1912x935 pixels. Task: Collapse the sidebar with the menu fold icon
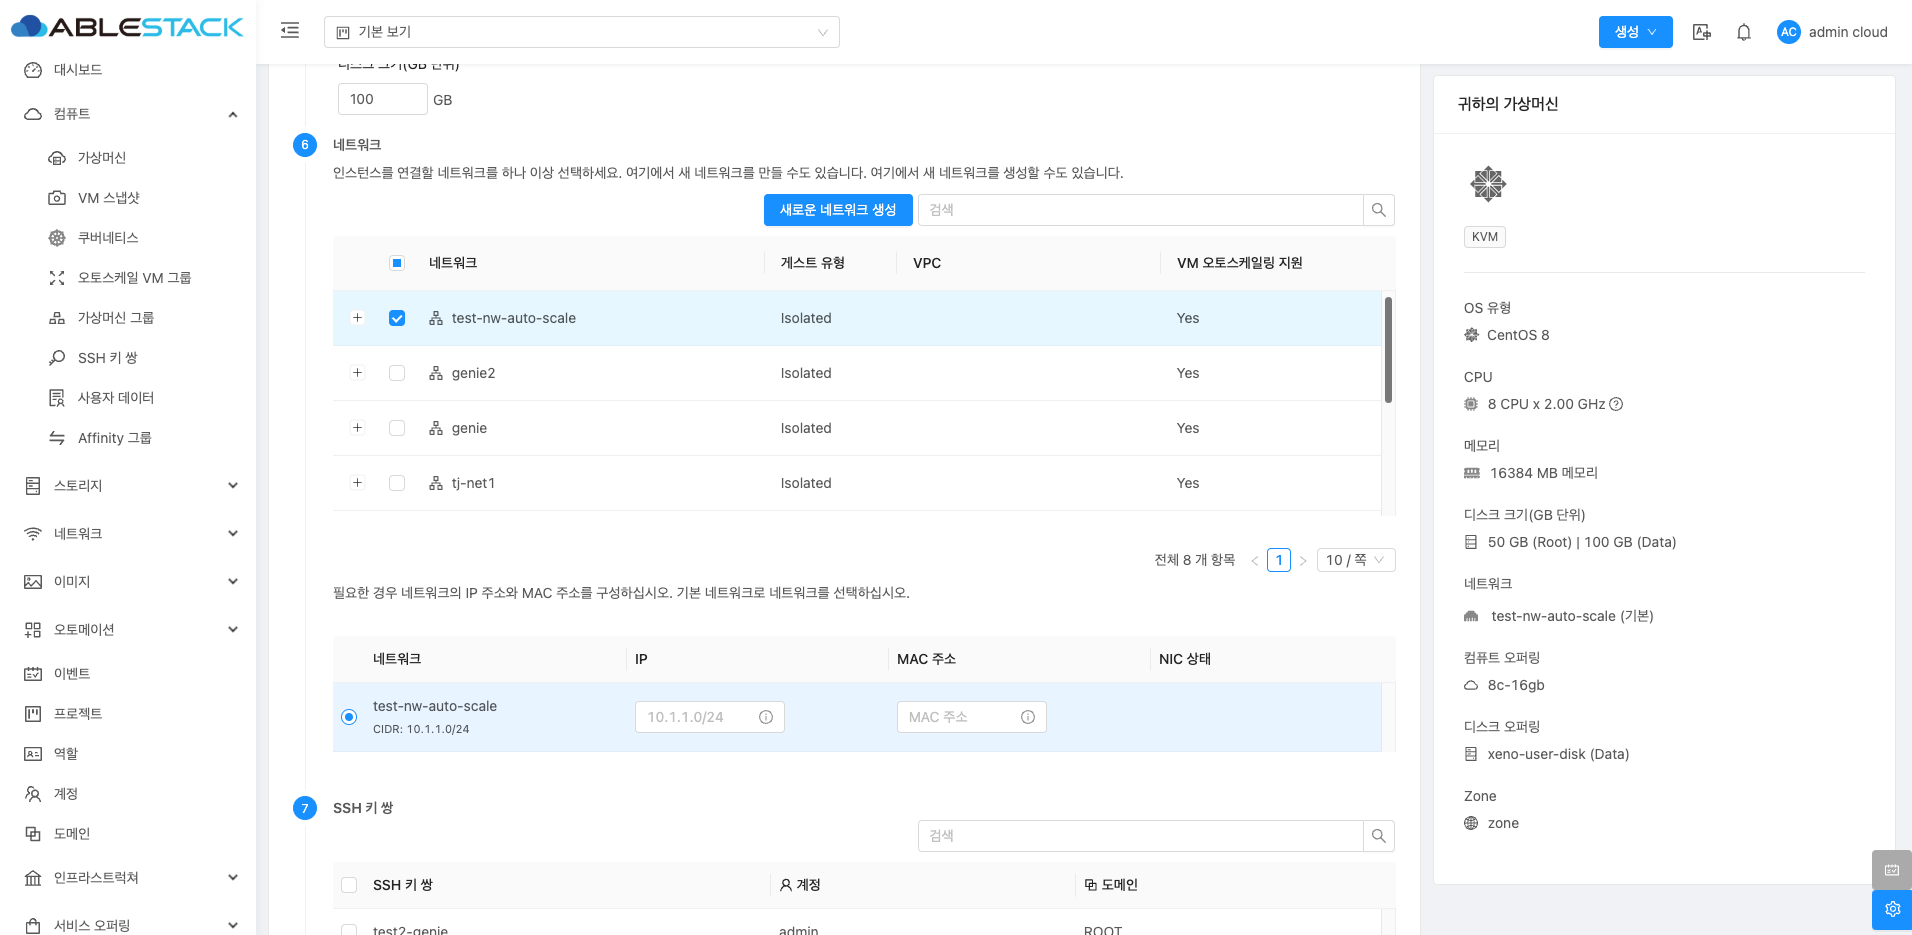point(290,31)
